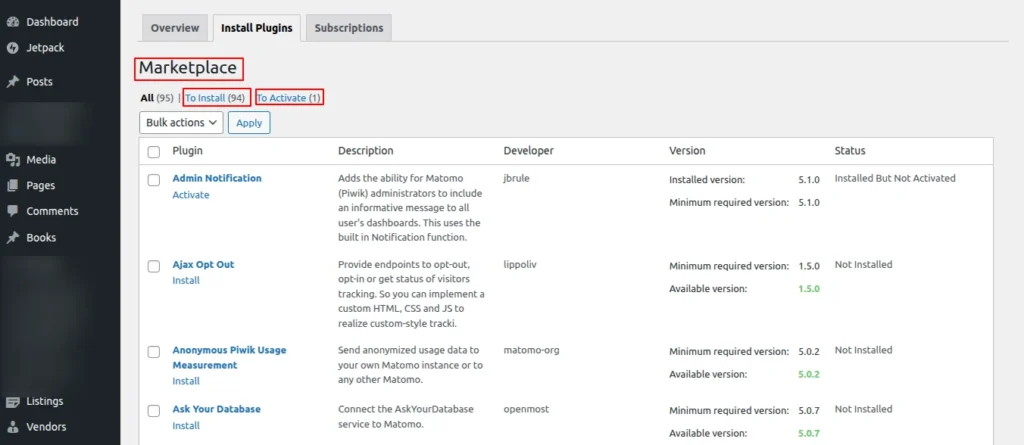1024x445 pixels.
Task: Select the Ask Your Database checkbox
Action: coord(154,410)
